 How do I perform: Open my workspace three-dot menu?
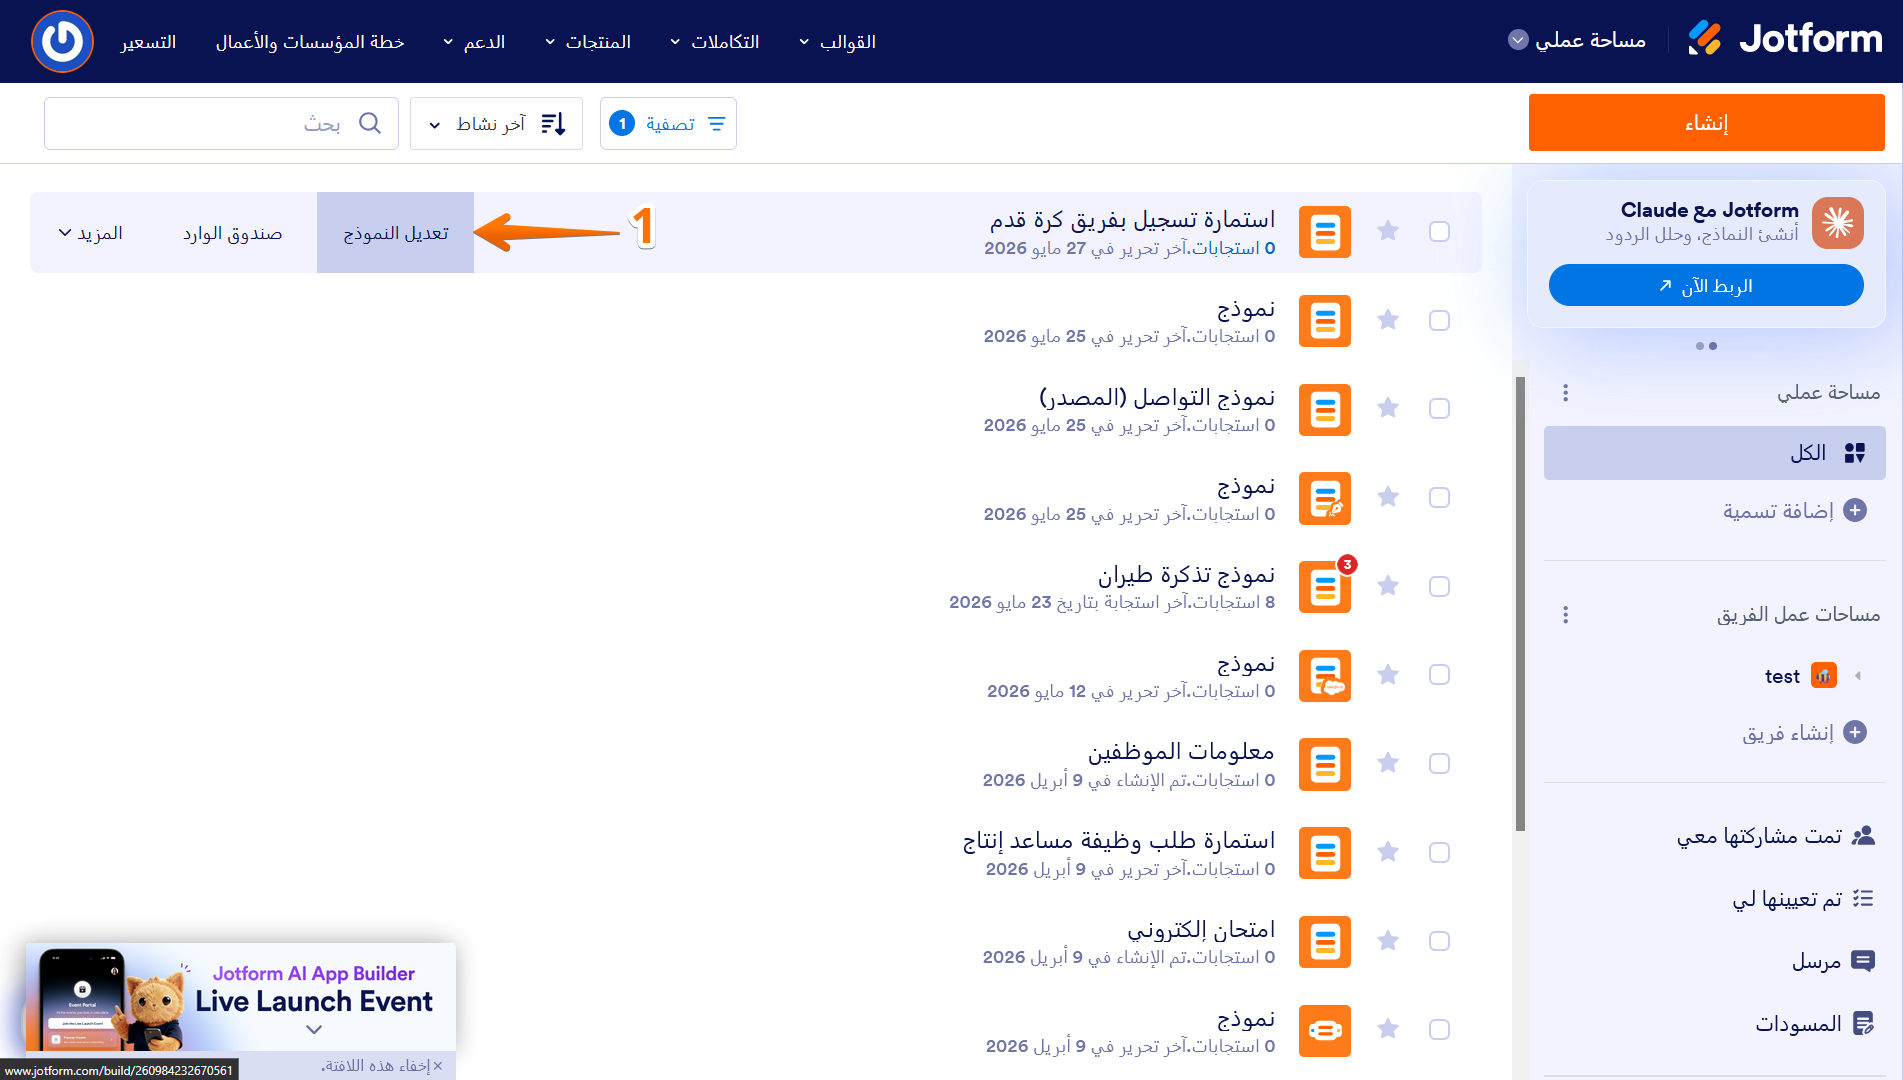click(x=1566, y=393)
